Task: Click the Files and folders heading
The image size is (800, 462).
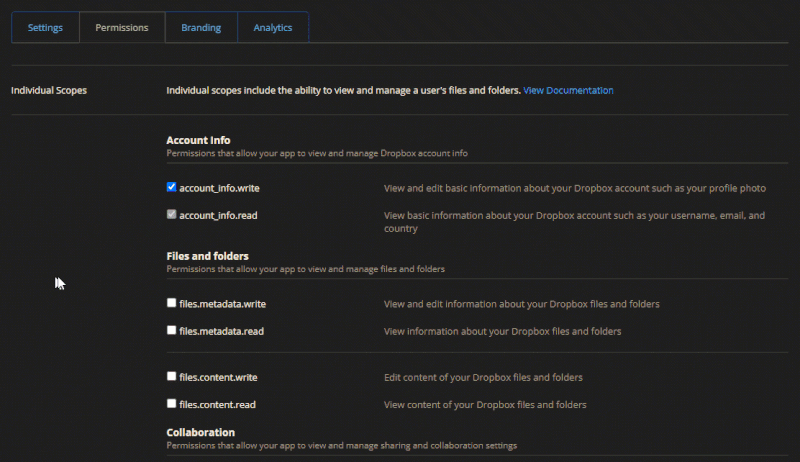Action: coord(207,256)
